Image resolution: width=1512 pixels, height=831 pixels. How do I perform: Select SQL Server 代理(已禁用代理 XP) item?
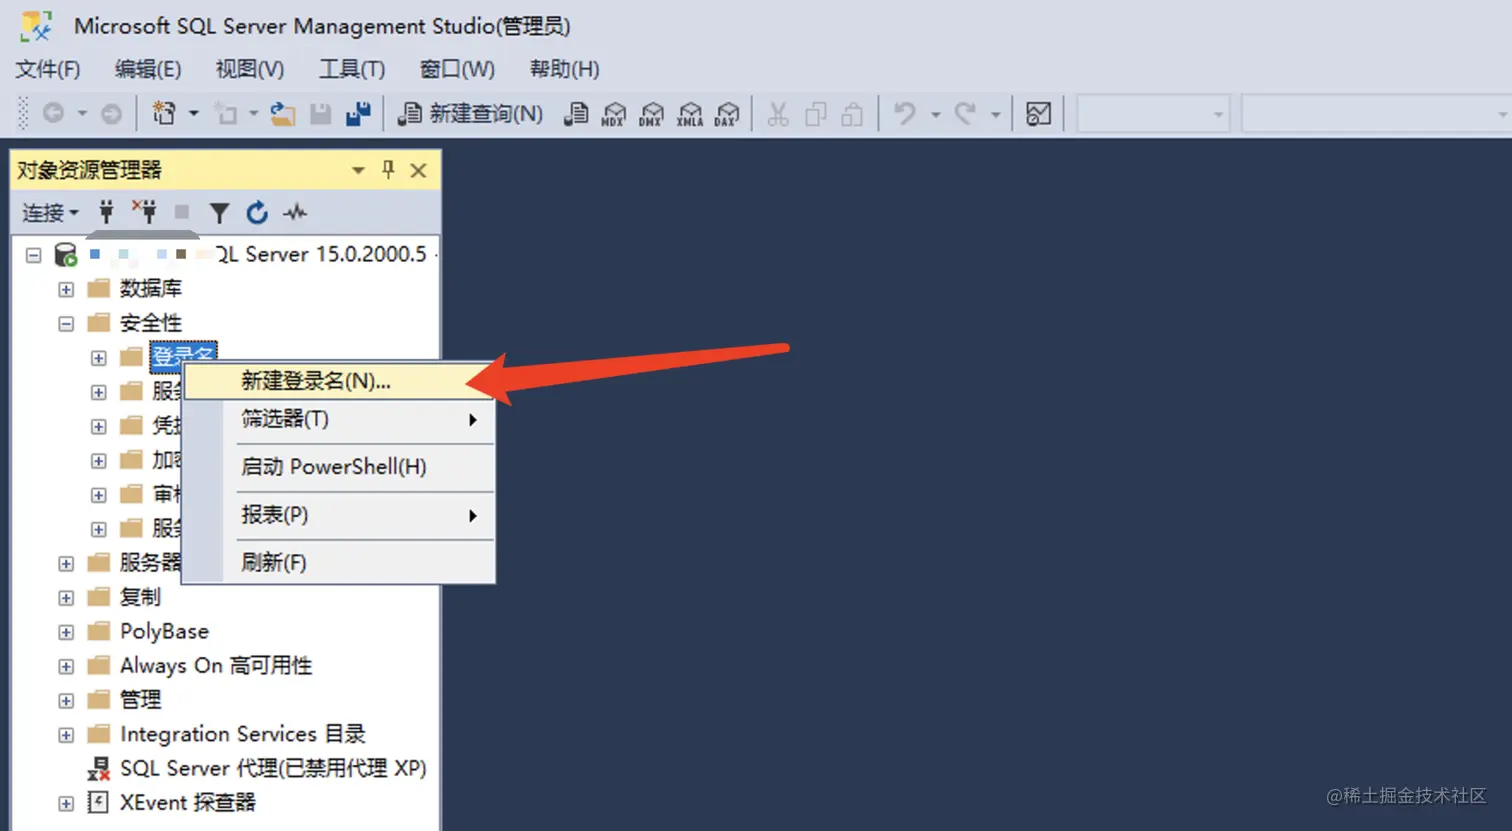coord(273,769)
